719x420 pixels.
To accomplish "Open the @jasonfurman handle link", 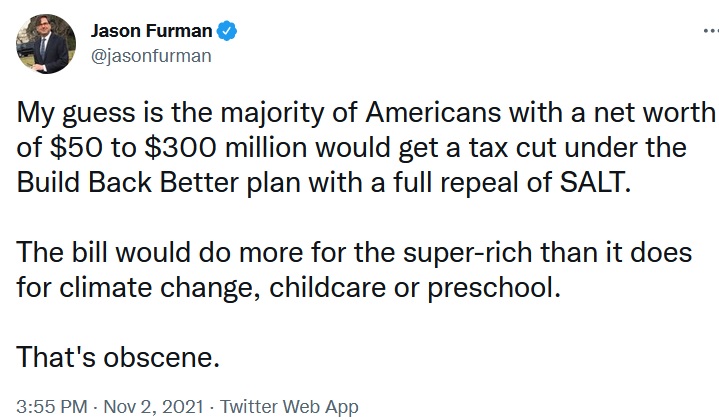I will (151, 56).
